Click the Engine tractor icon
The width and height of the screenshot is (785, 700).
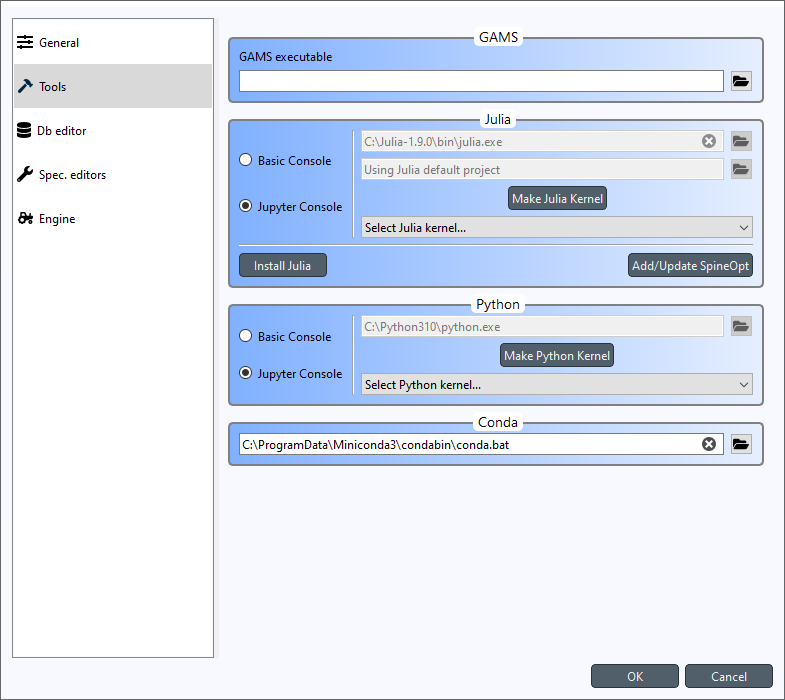click(25, 218)
